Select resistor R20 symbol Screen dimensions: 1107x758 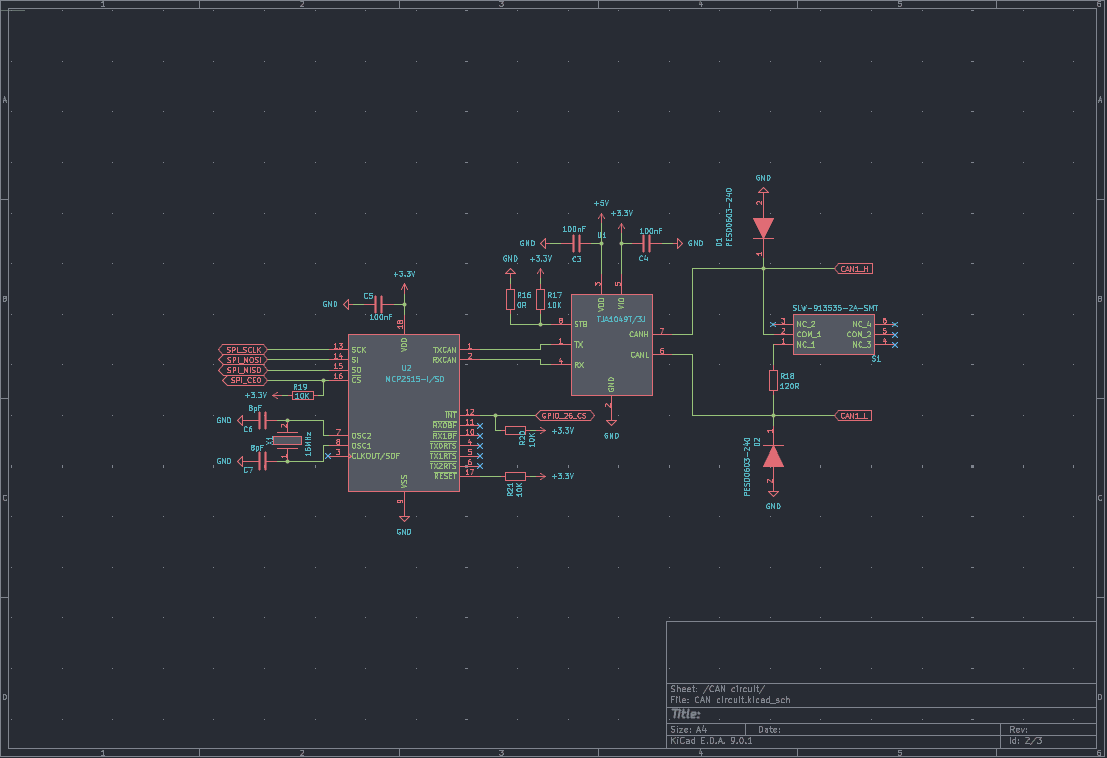515,431
